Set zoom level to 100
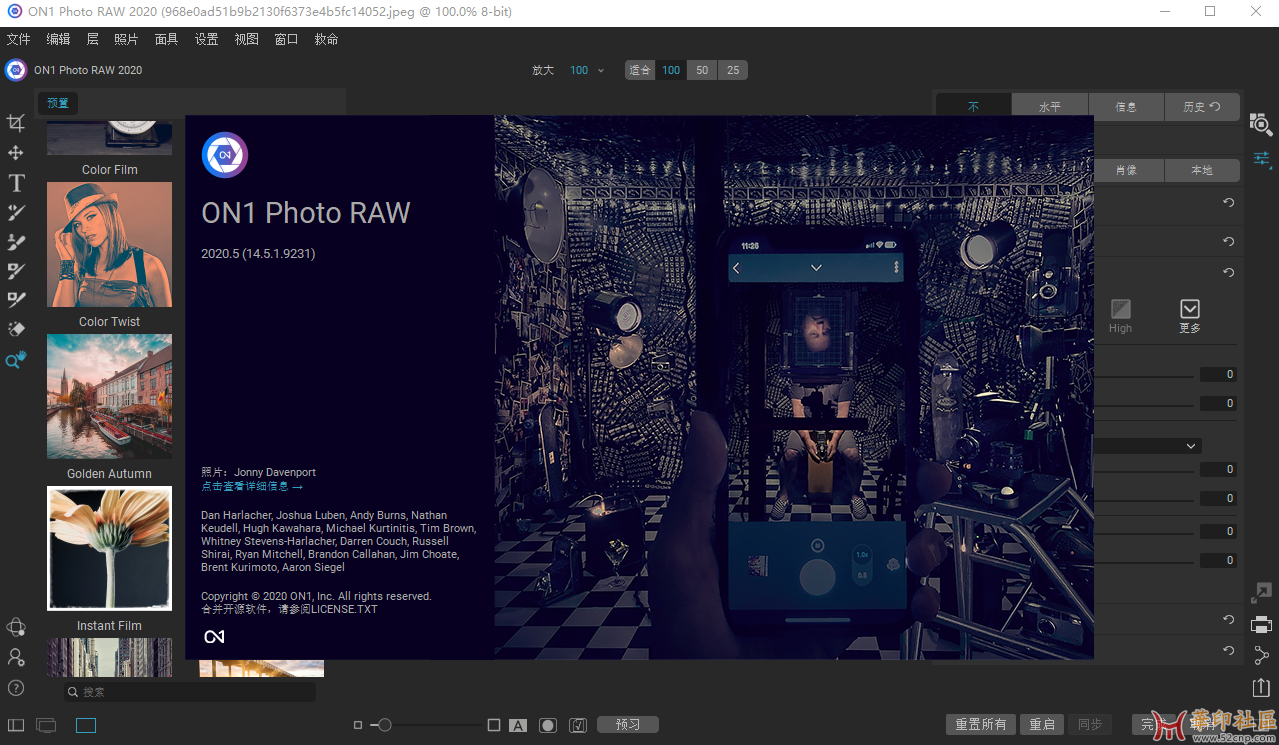The height and width of the screenshot is (745, 1279). [x=671, y=70]
